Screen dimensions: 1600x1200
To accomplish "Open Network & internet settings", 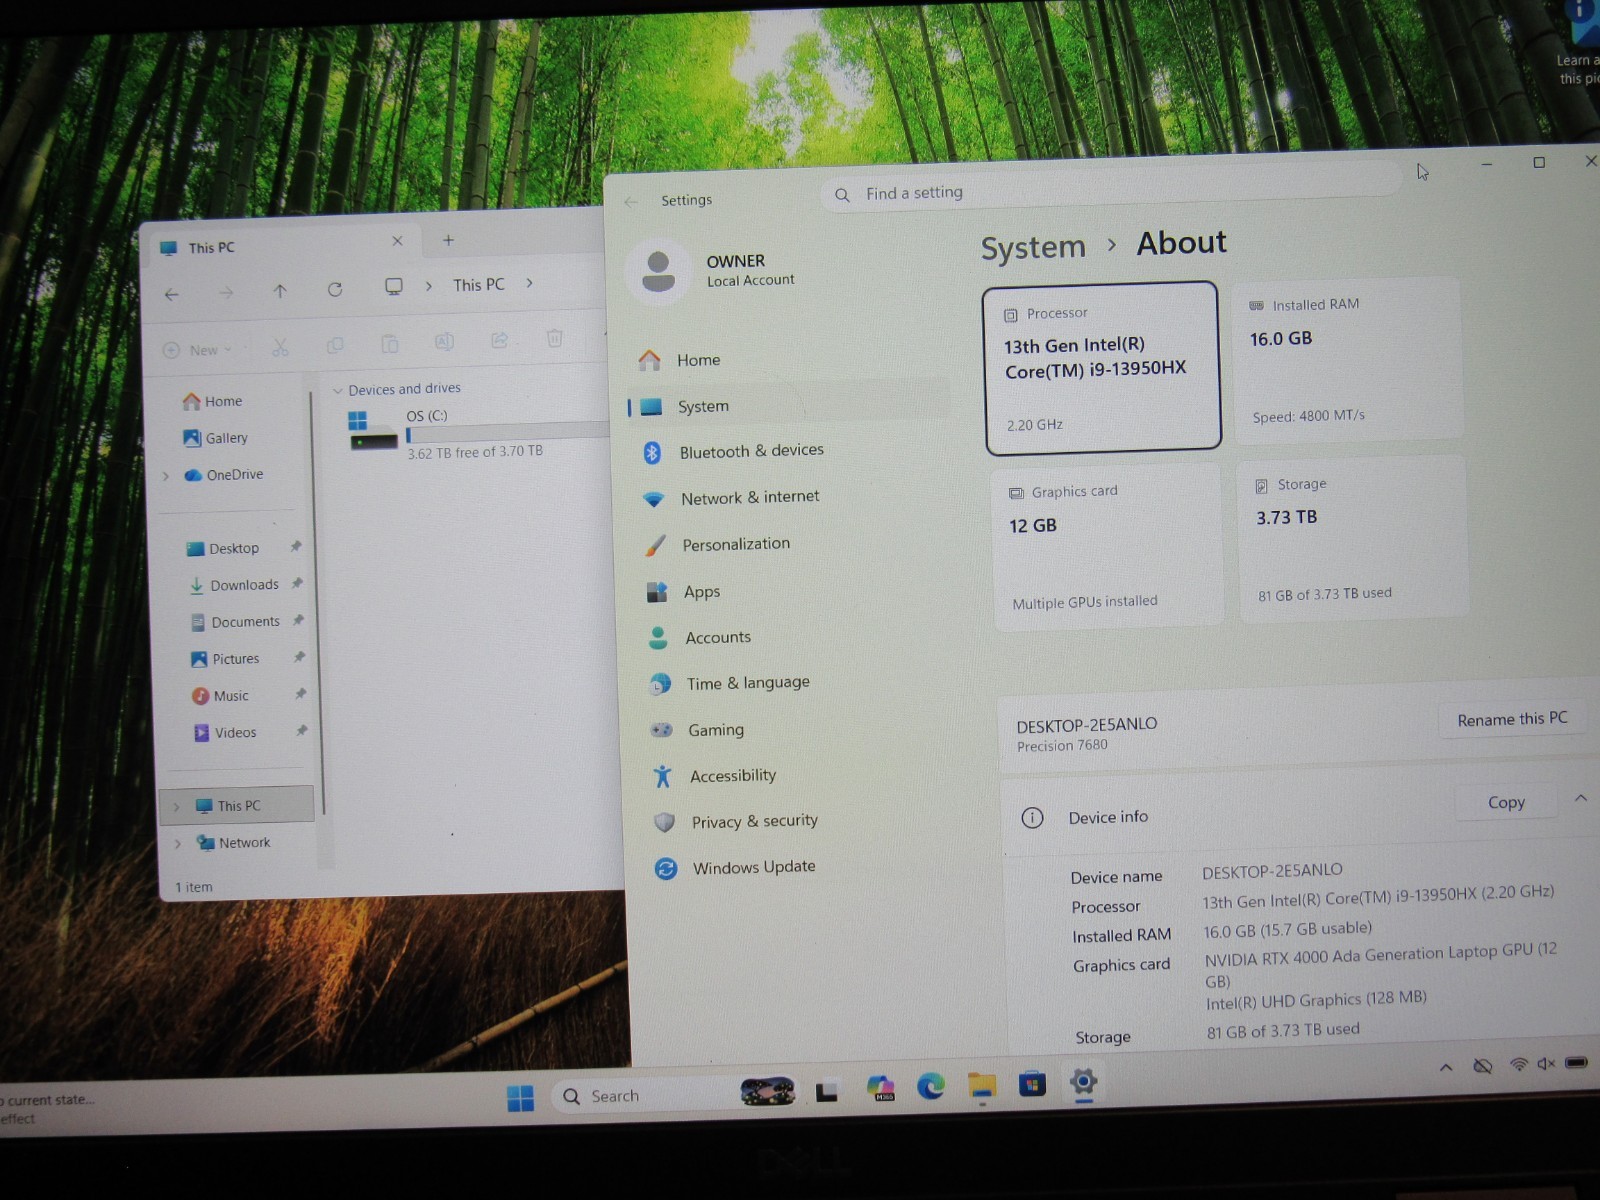I will point(749,497).
